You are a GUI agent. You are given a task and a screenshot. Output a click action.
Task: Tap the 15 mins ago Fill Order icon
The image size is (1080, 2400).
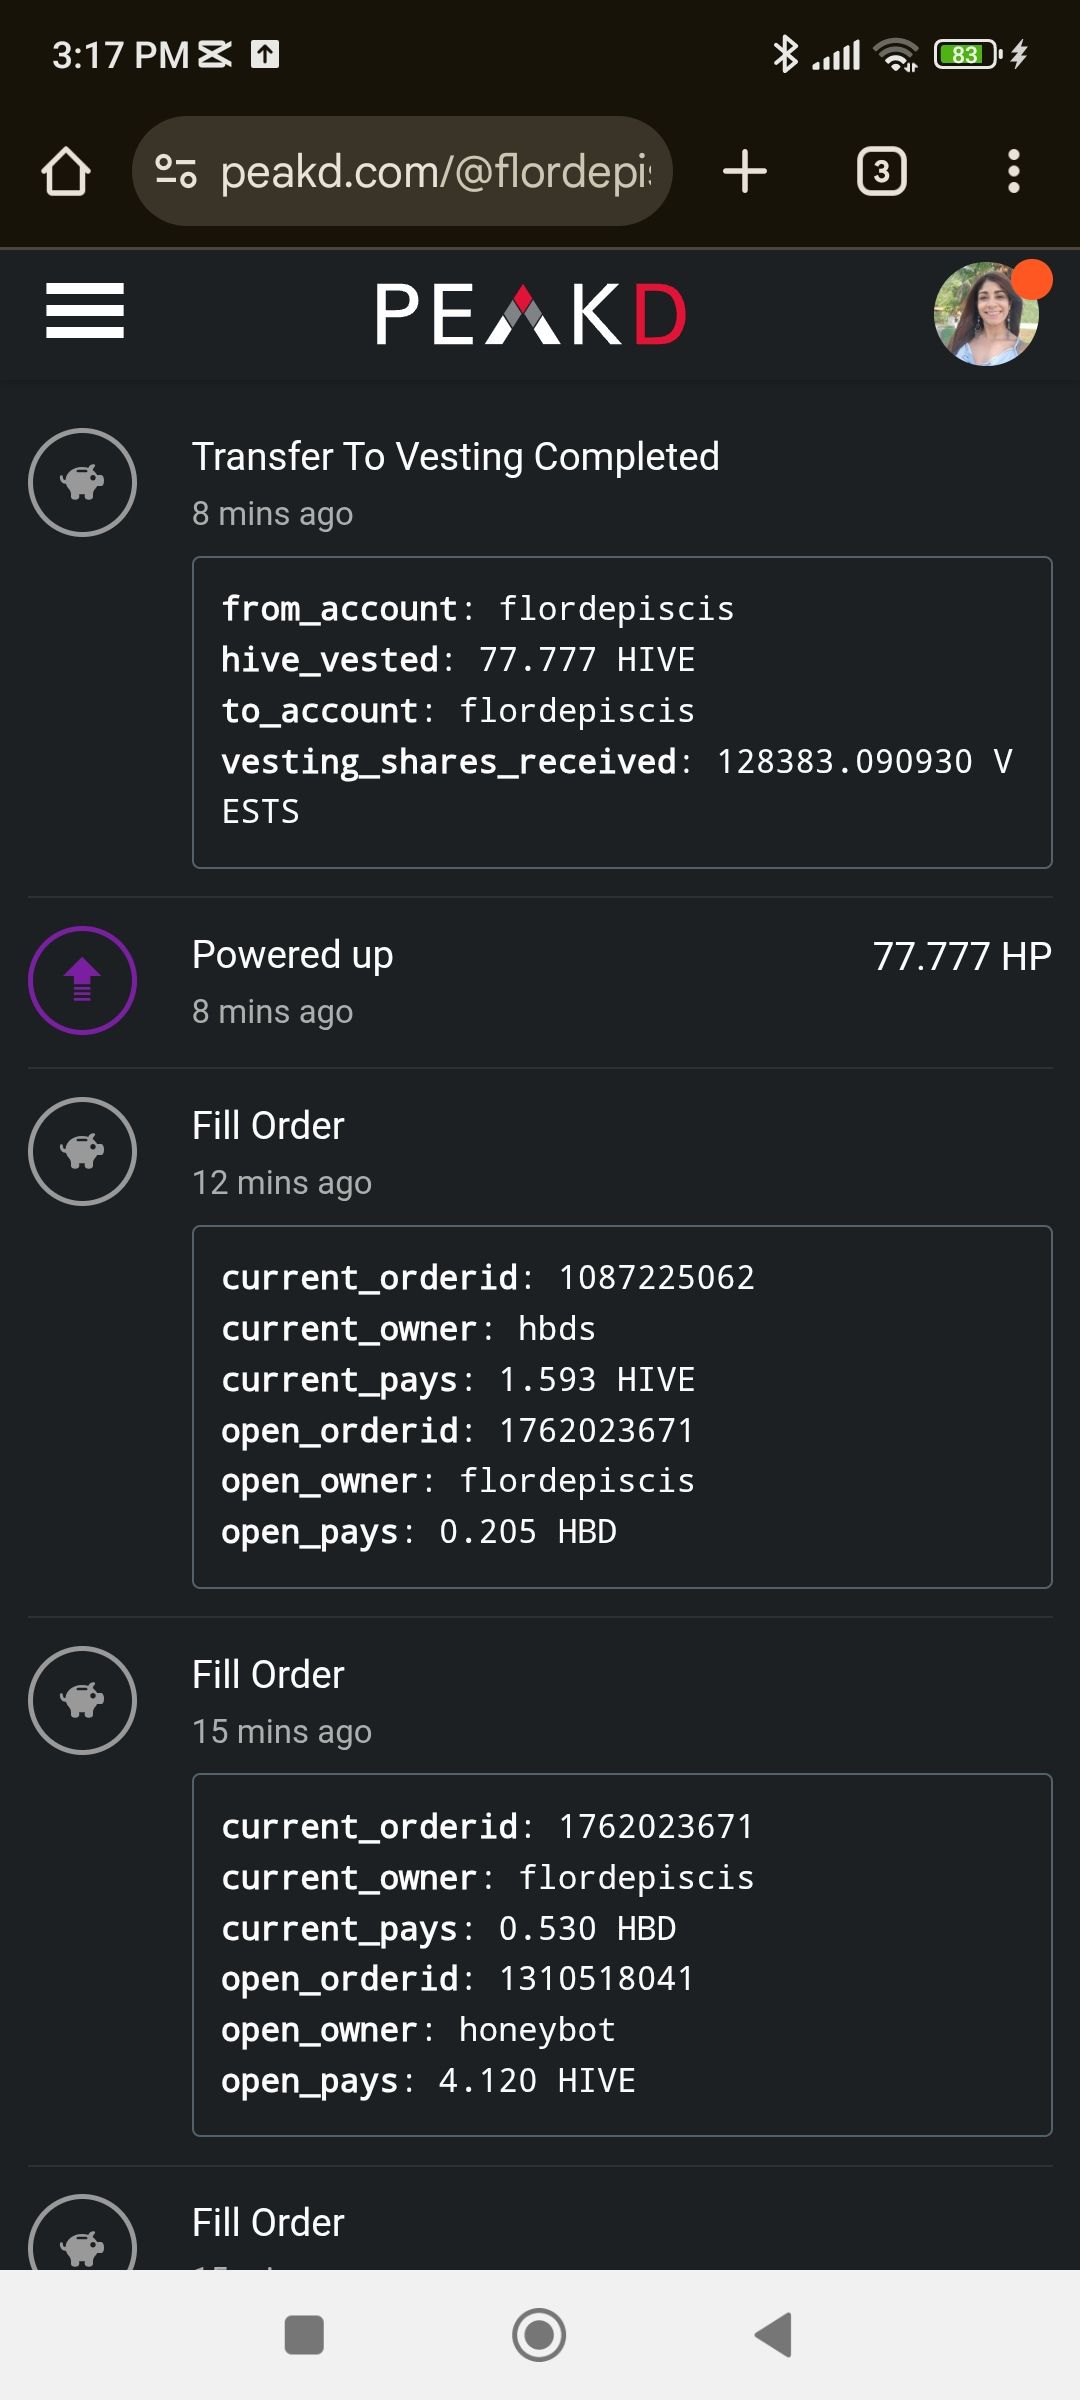pyautogui.click(x=82, y=1700)
